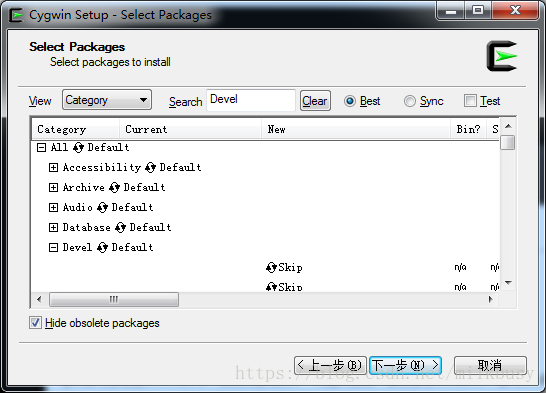Open the View Category dropdown
The height and width of the screenshot is (393, 546).
[x=107, y=100]
